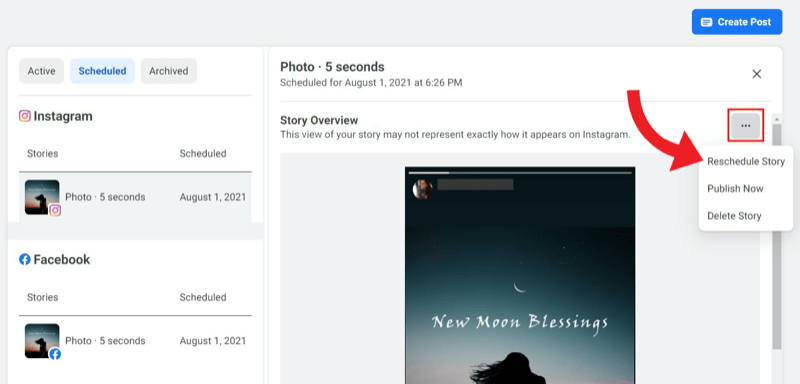Click the Instagram logo icon beside heading
Screen dimensions: 800x384
(24, 116)
